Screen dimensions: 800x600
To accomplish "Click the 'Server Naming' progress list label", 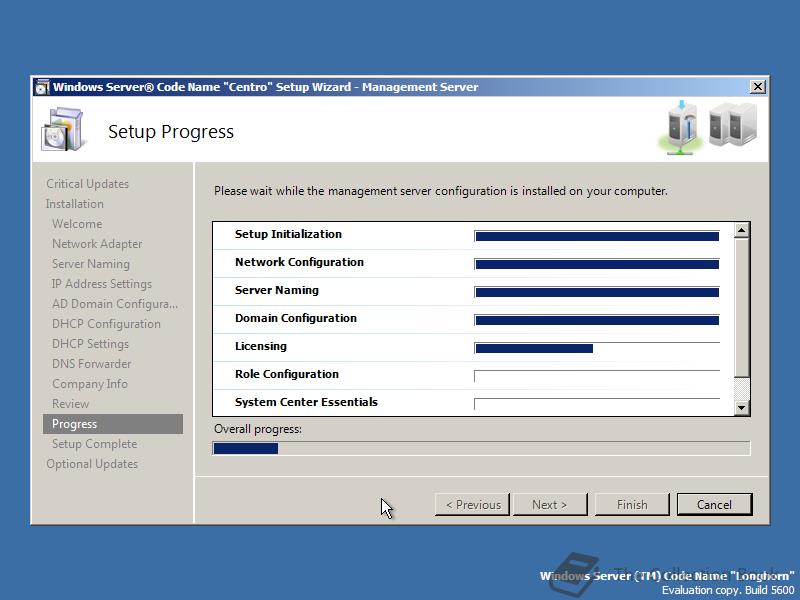I will tap(277, 290).
